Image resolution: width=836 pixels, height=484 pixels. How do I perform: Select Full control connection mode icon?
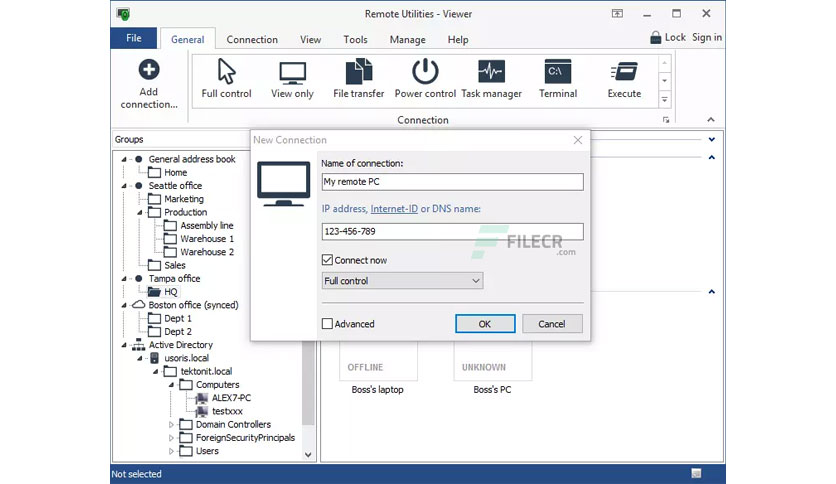click(226, 71)
